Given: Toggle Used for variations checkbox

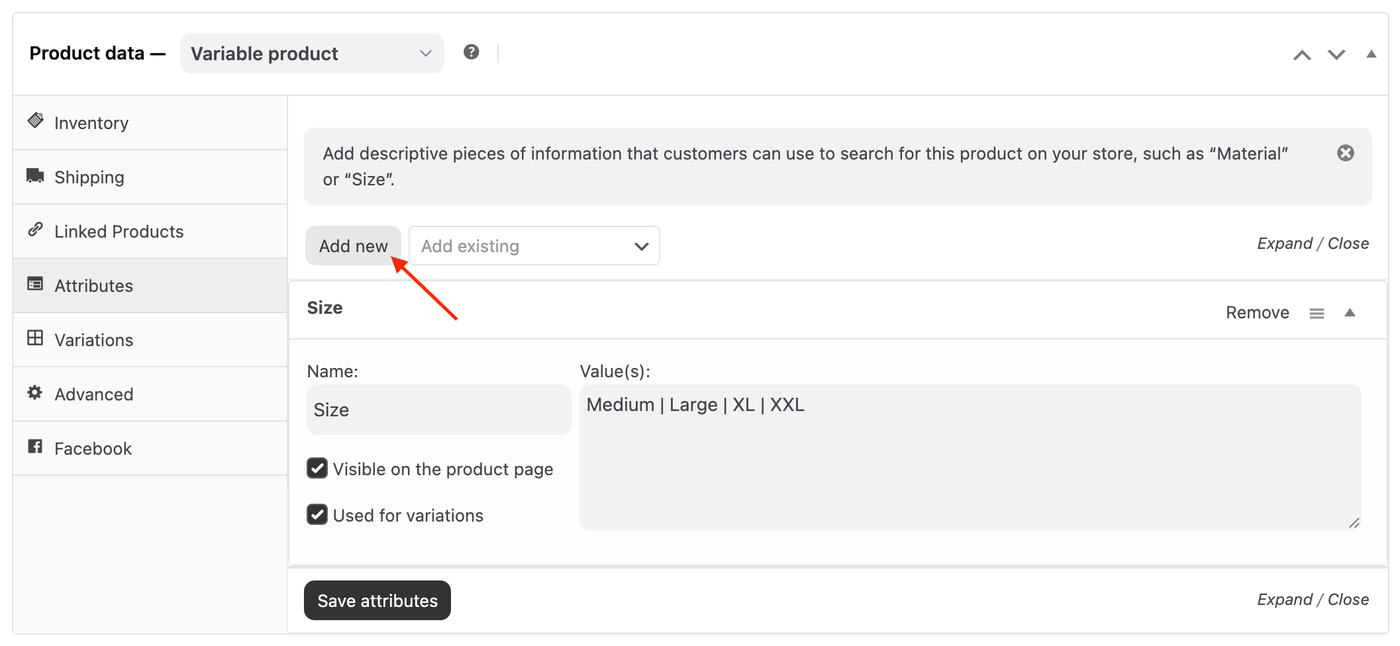Looking at the screenshot, I should pos(317,515).
